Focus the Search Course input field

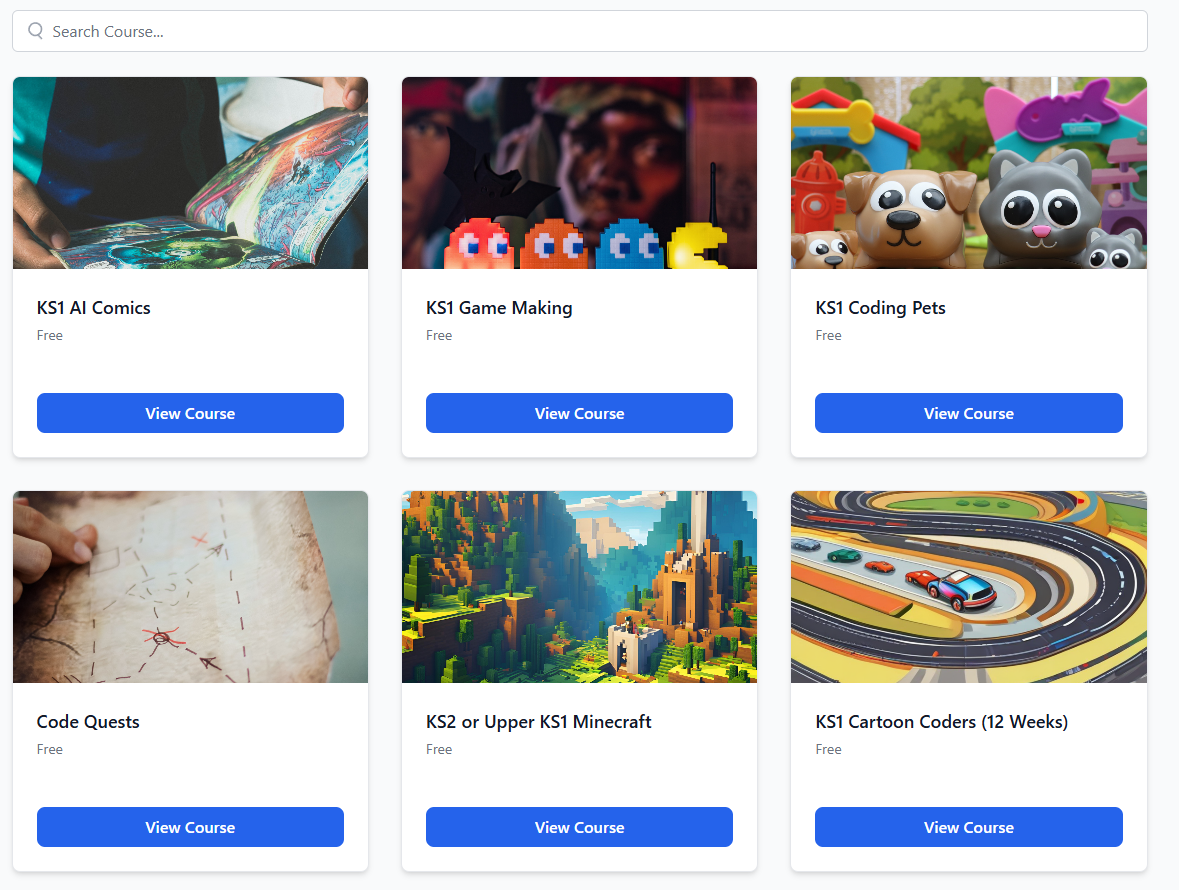point(580,31)
